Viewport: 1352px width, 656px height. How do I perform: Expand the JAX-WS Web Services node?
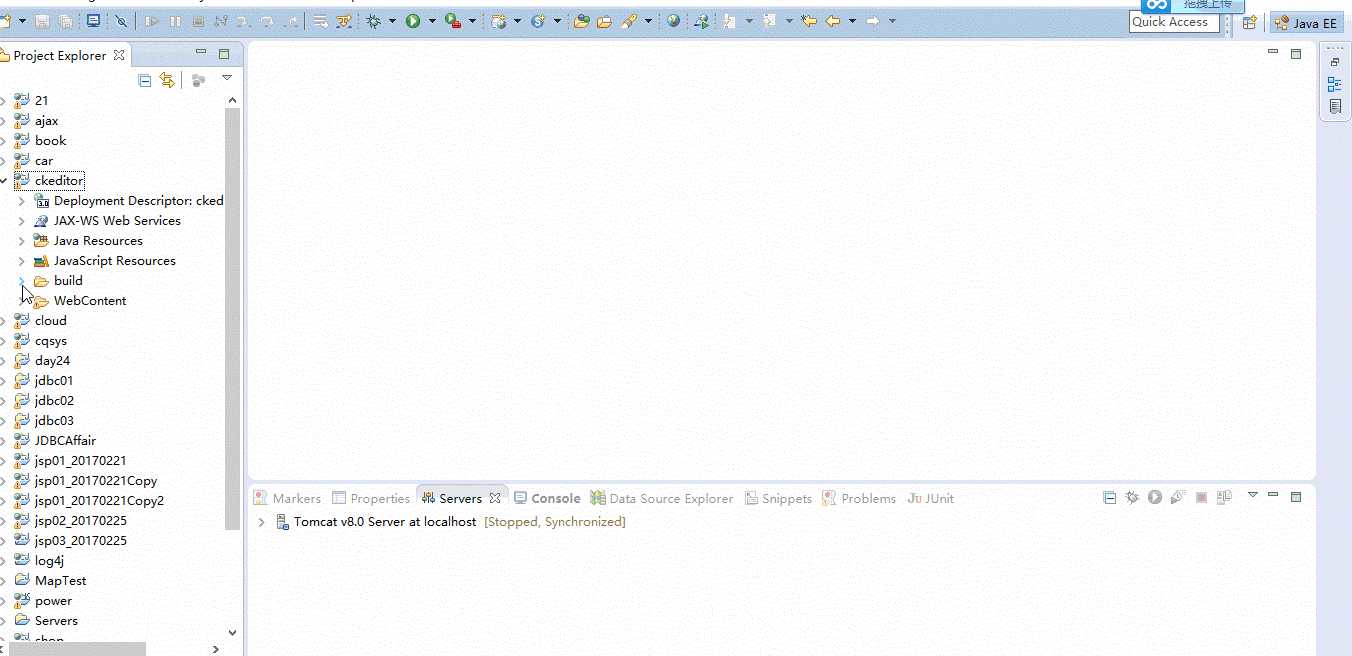pyautogui.click(x=21, y=221)
